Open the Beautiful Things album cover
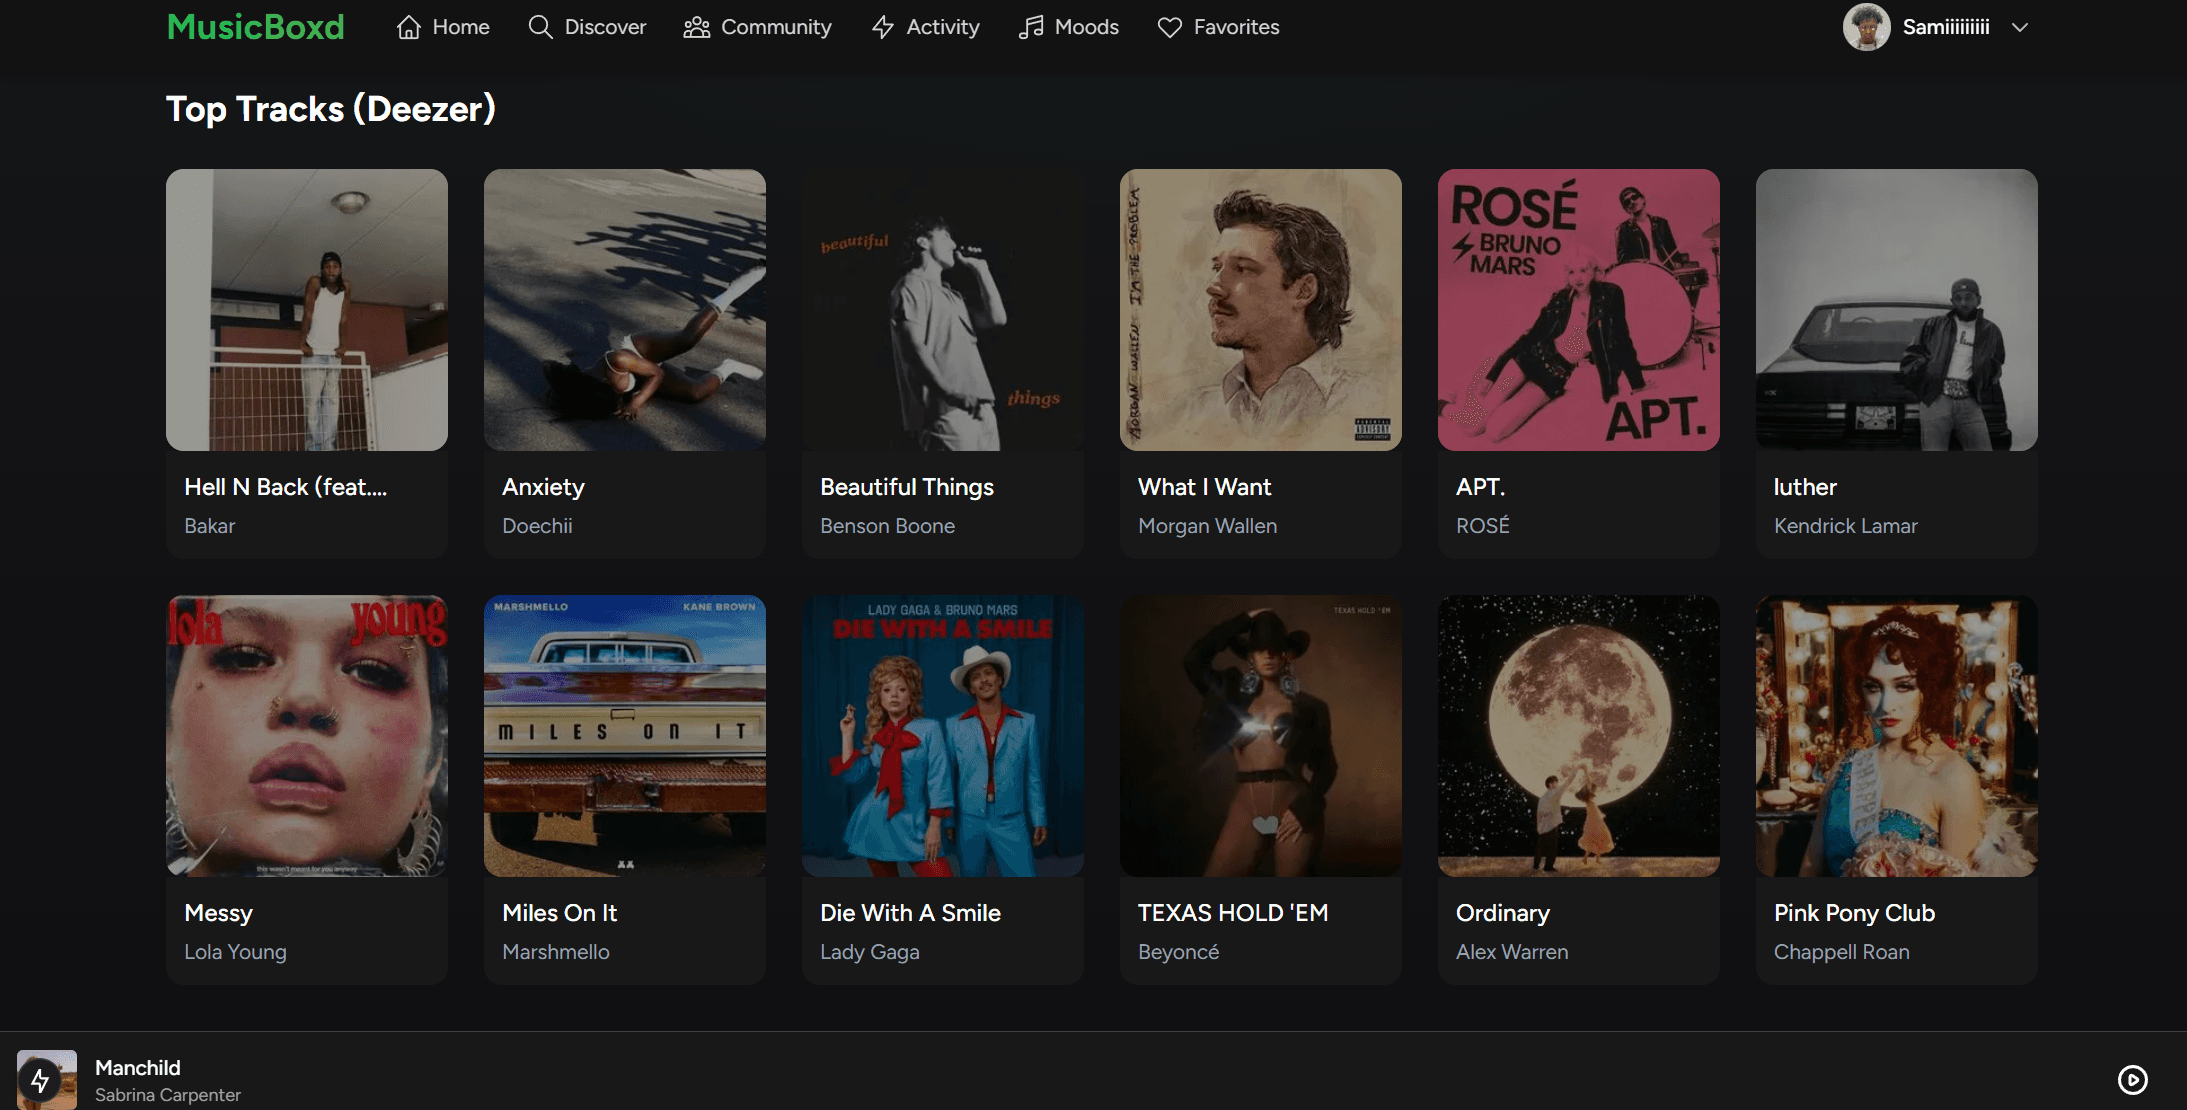Viewport: 2187px width, 1110px height. click(943, 310)
